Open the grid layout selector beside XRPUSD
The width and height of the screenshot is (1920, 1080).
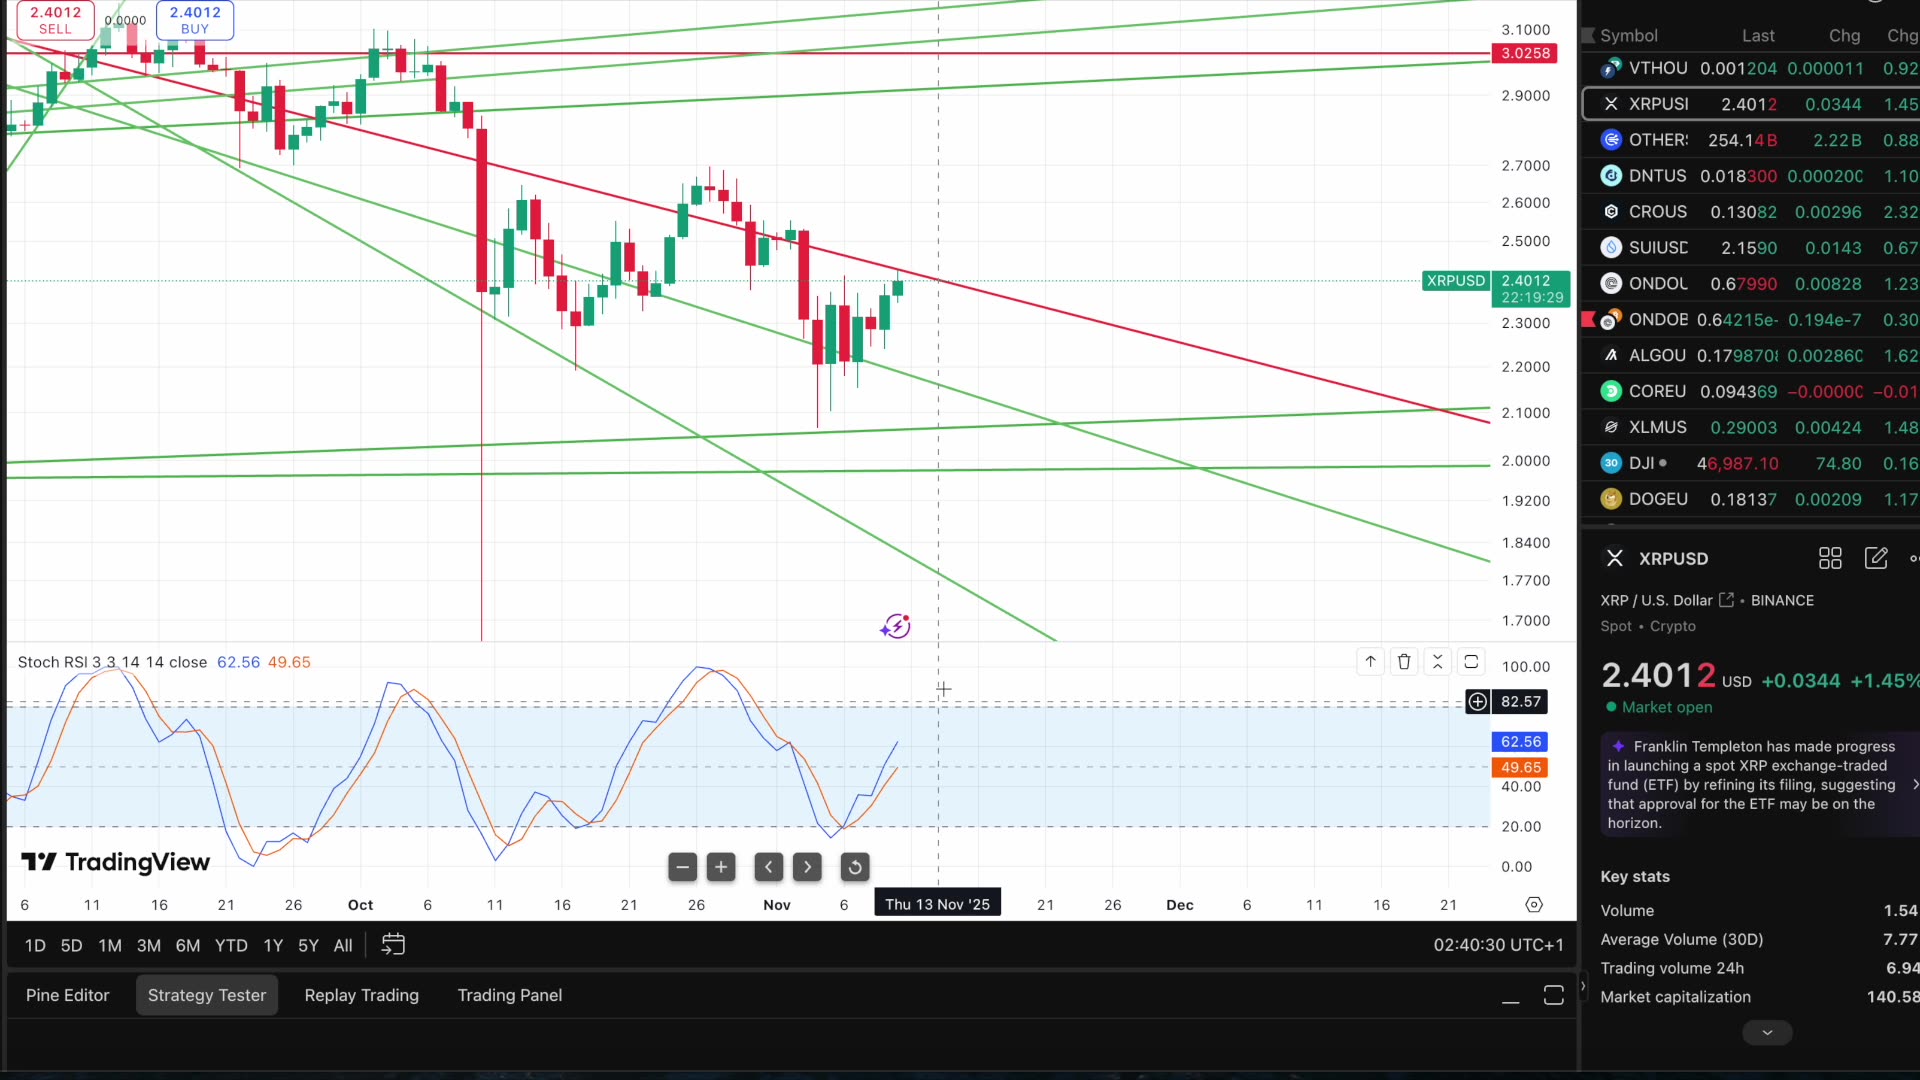click(1830, 558)
